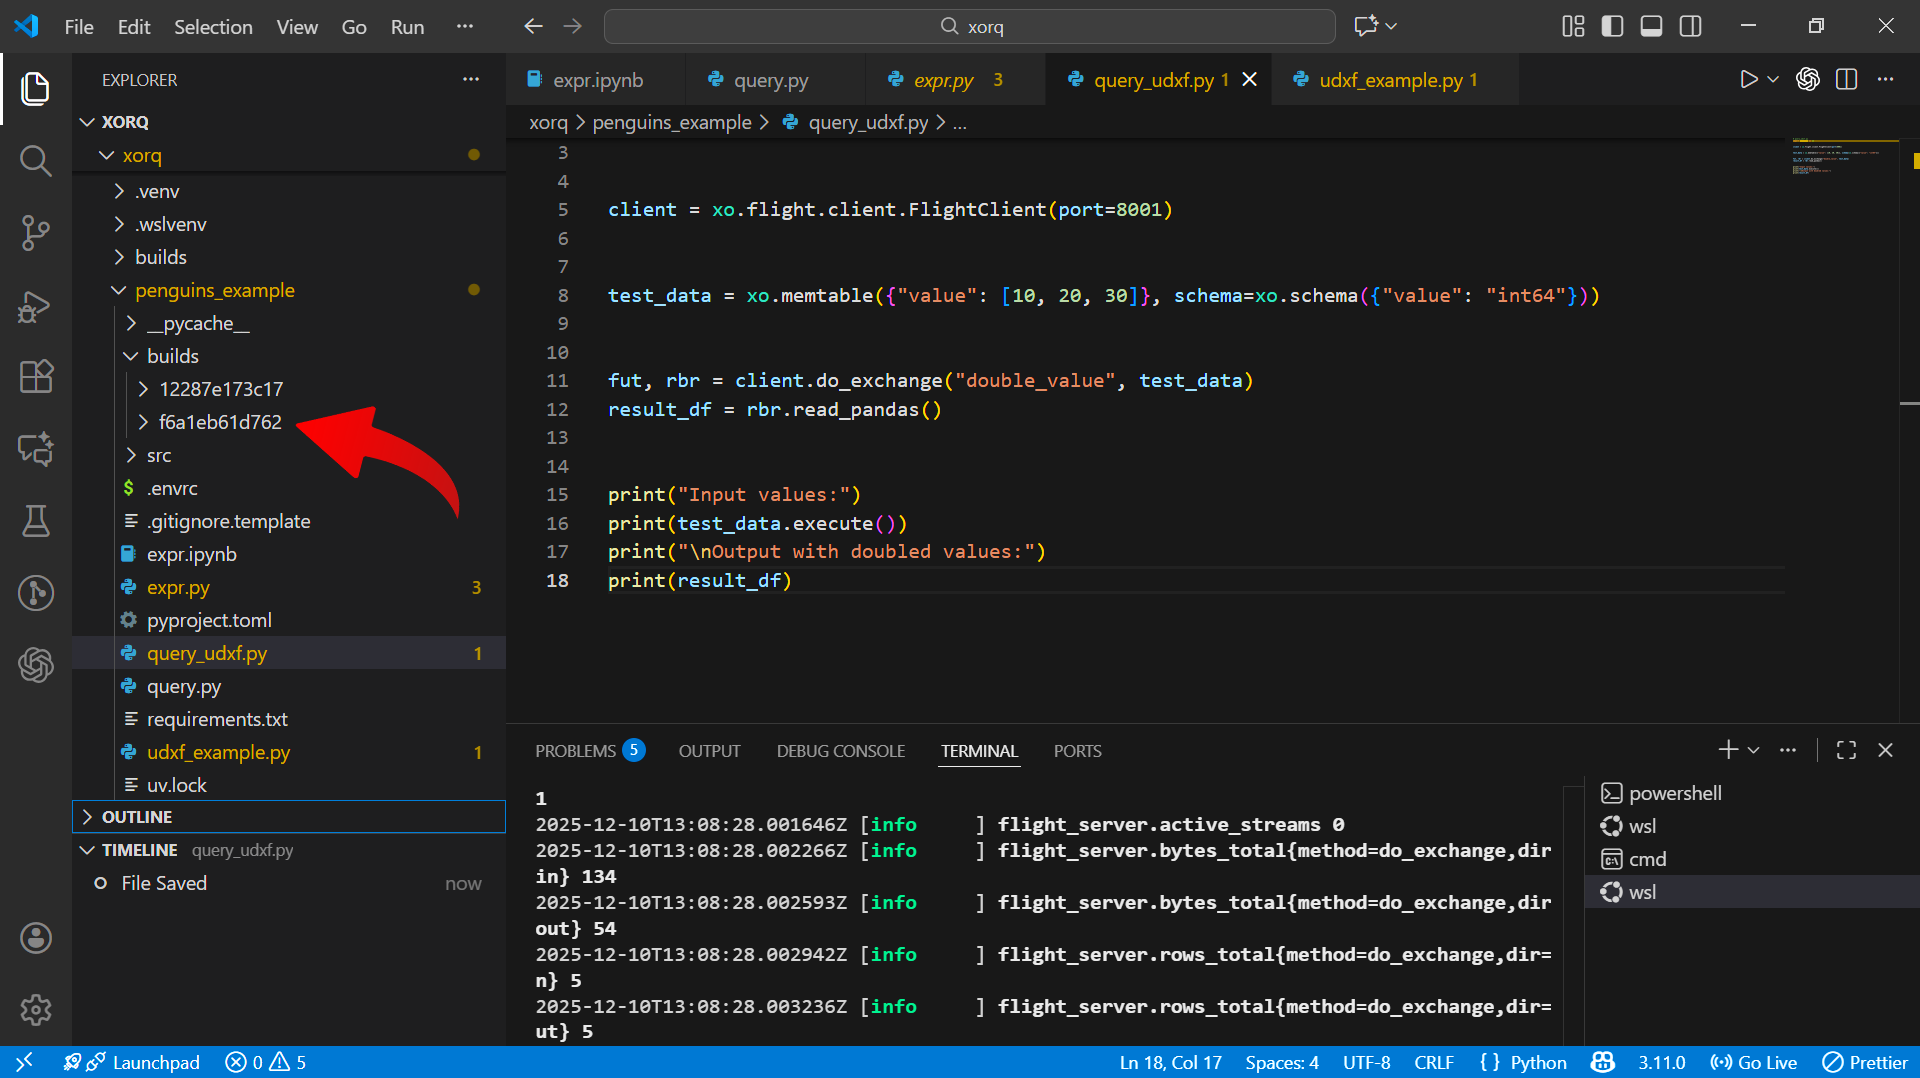The height and width of the screenshot is (1078, 1920).
Task: Switch to the udxf_example.py tab
Action: point(1390,80)
